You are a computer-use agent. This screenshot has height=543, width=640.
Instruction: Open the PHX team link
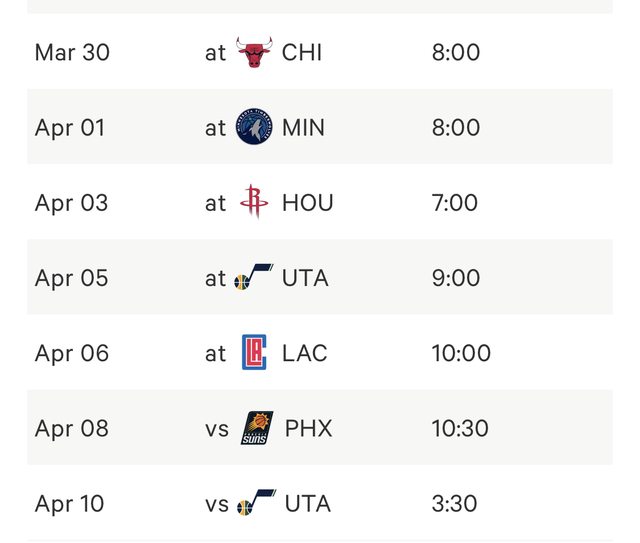[309, 428]
